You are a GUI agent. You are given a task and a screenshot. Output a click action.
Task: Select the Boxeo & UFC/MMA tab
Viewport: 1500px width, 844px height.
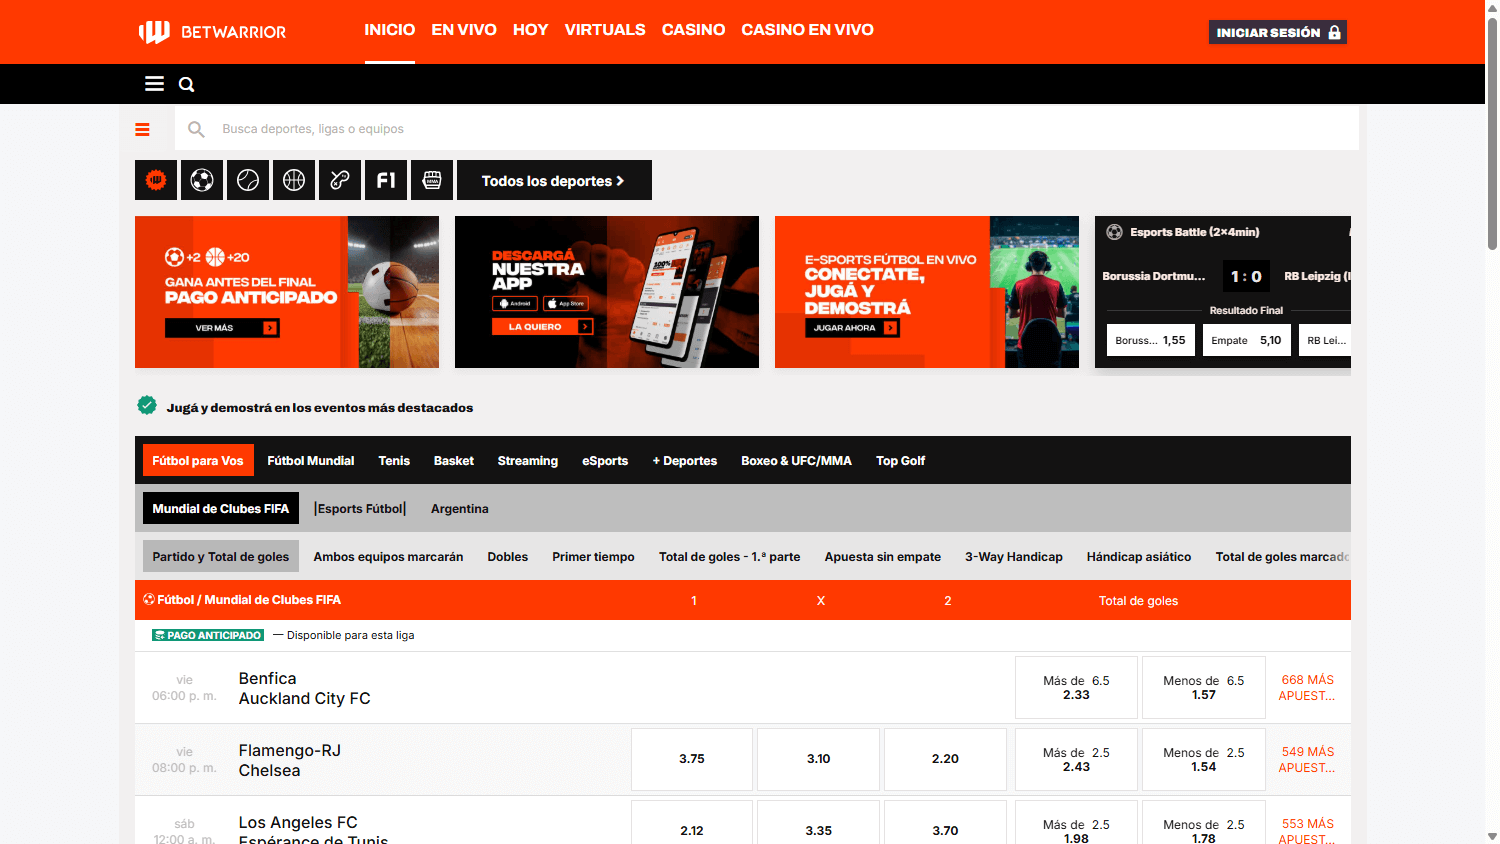coord(797,460)
